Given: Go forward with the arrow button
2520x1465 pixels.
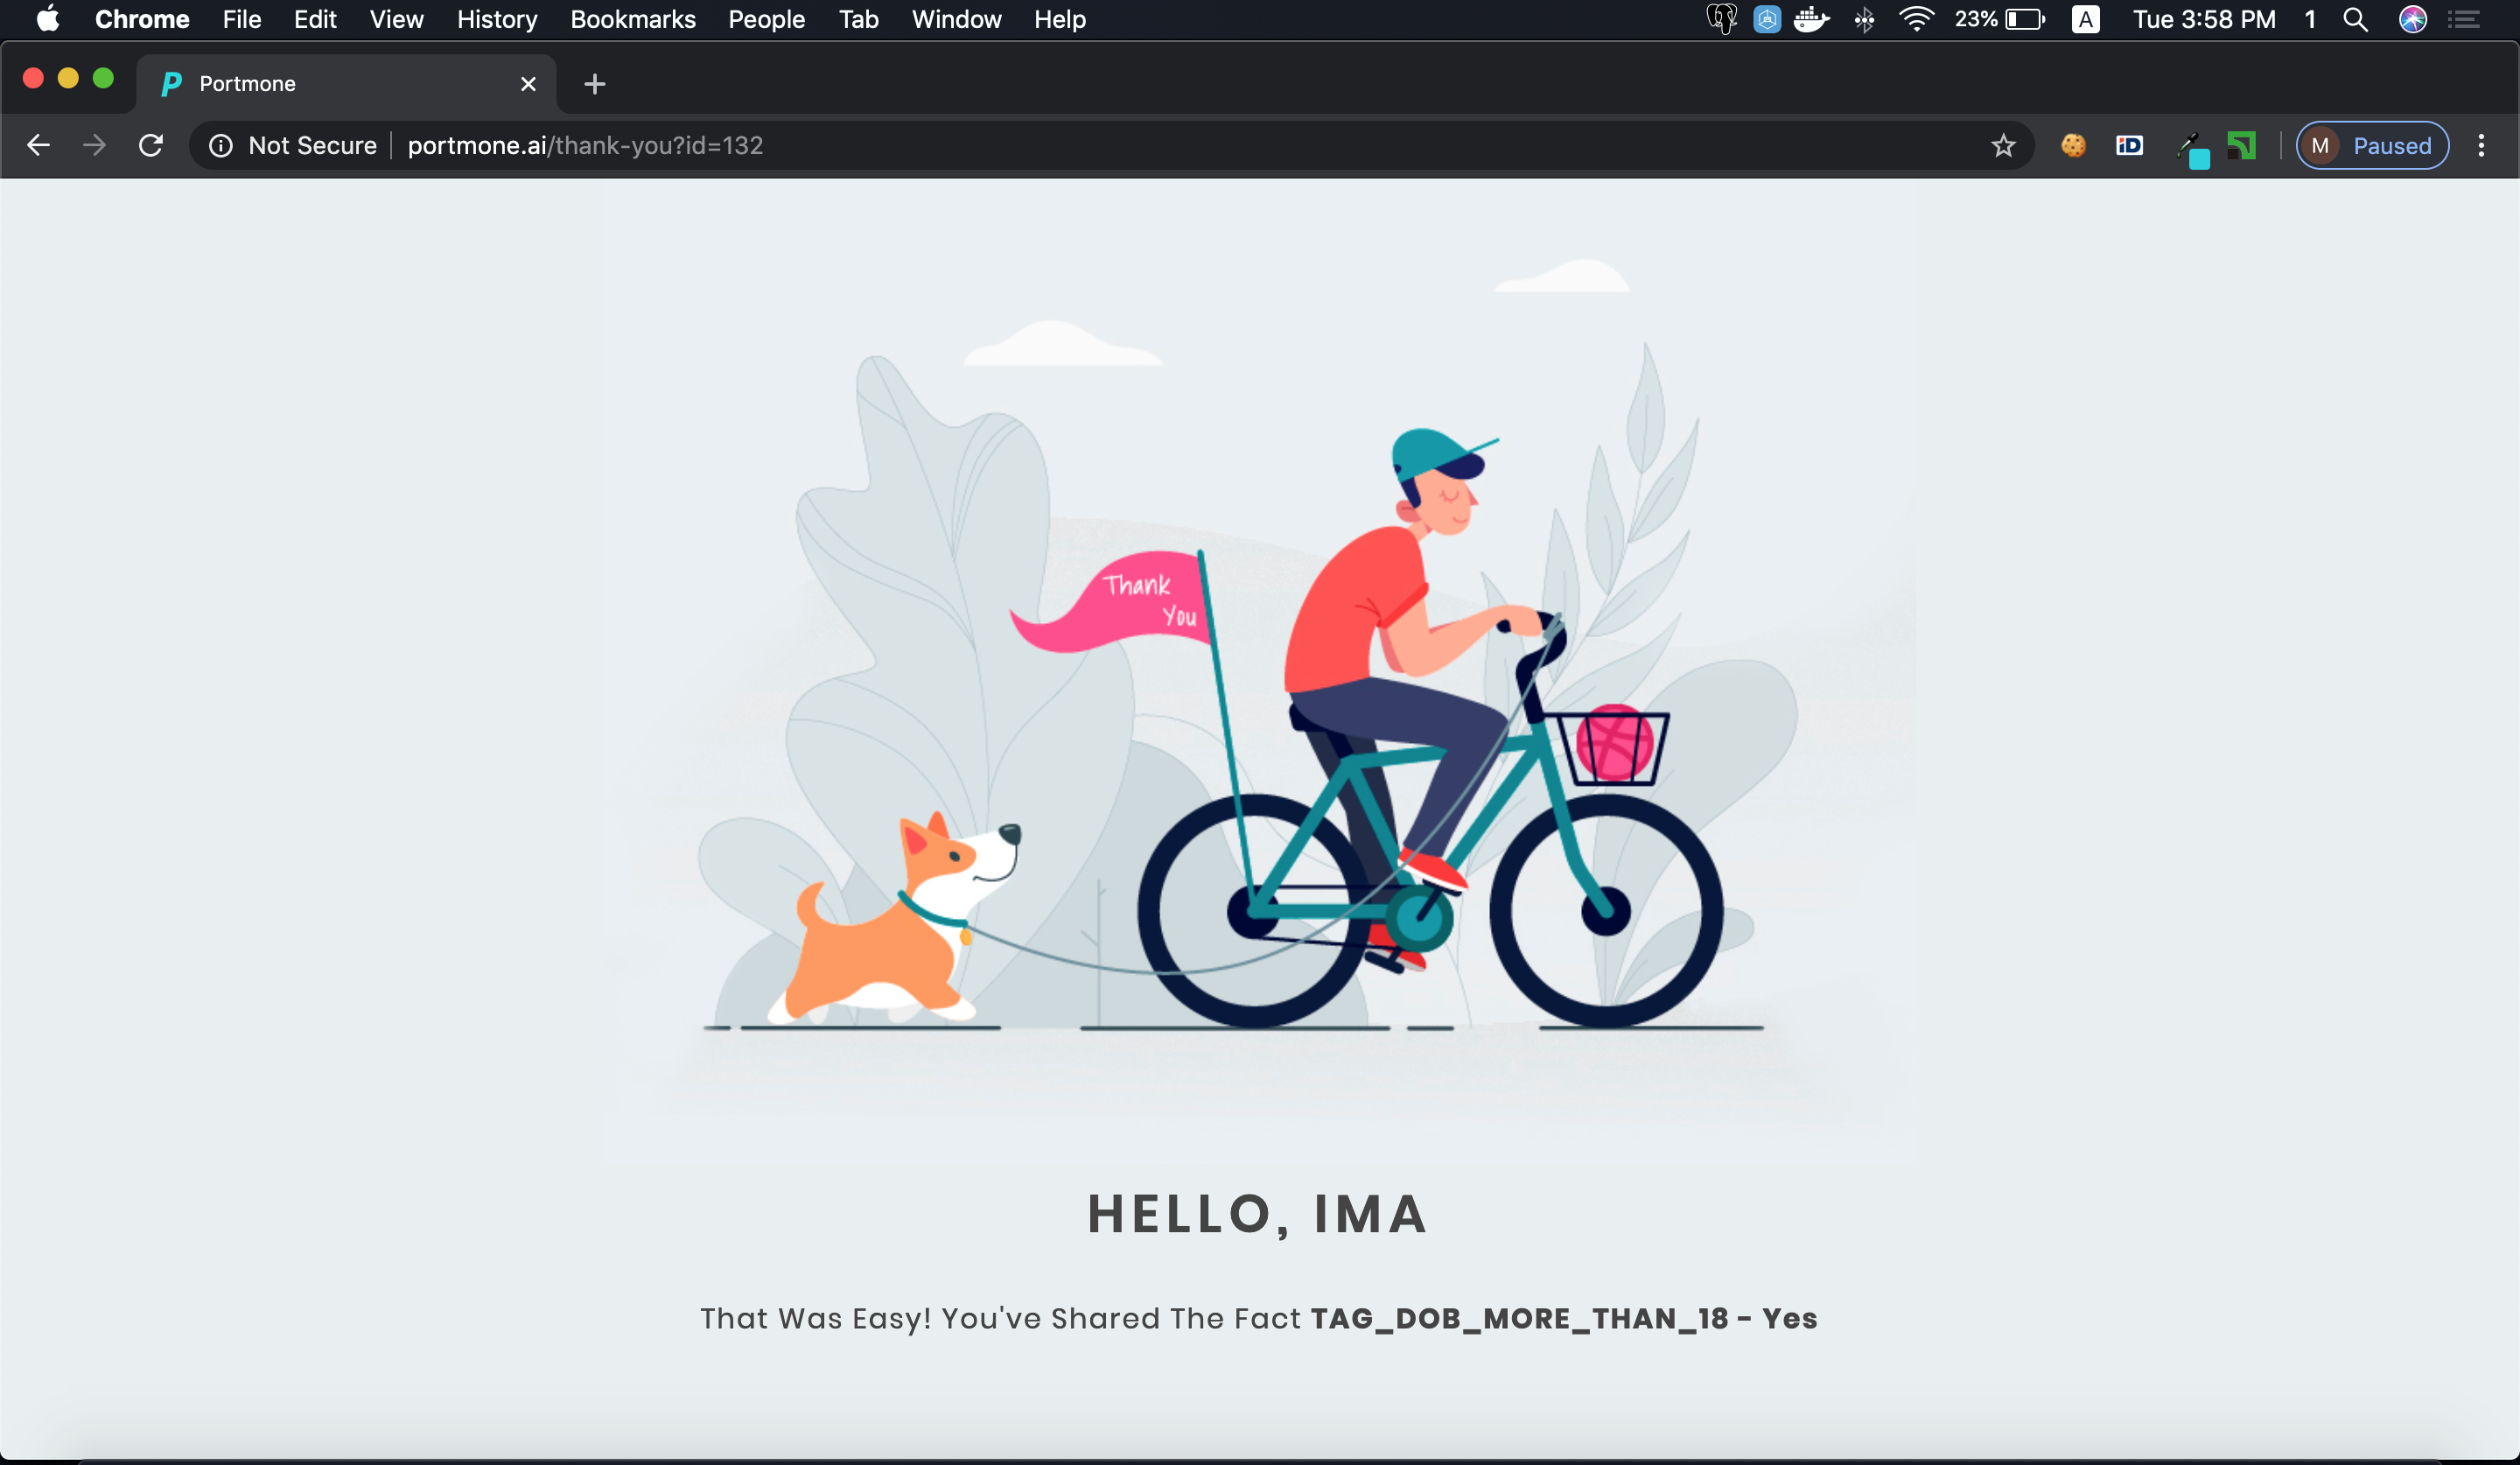Looking at the screenshot, I should coord(94,146).
